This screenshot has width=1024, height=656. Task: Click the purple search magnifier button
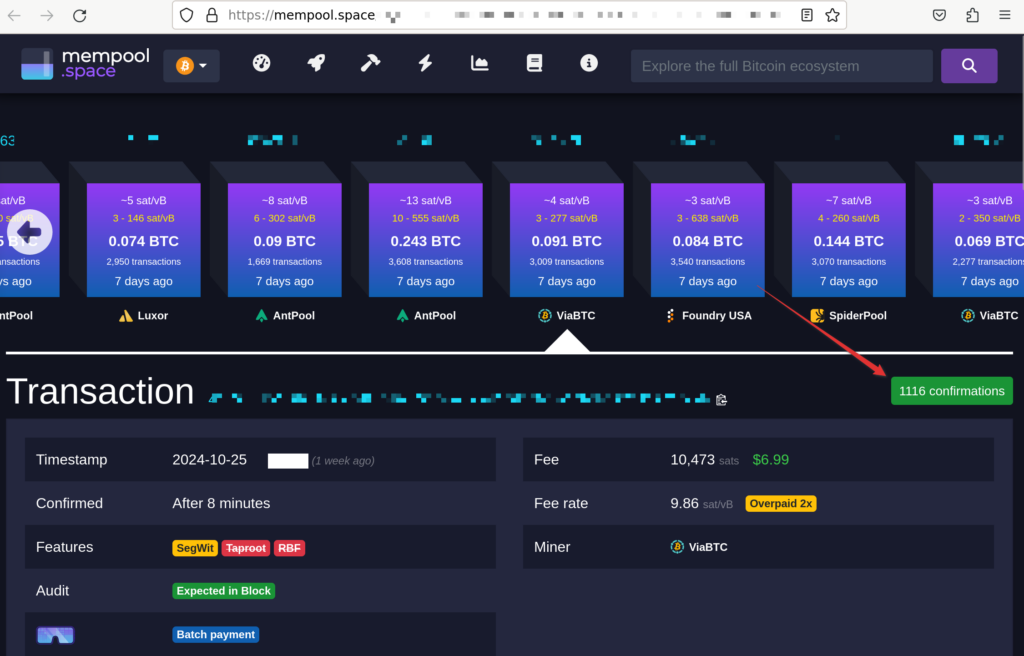[968, 66]
